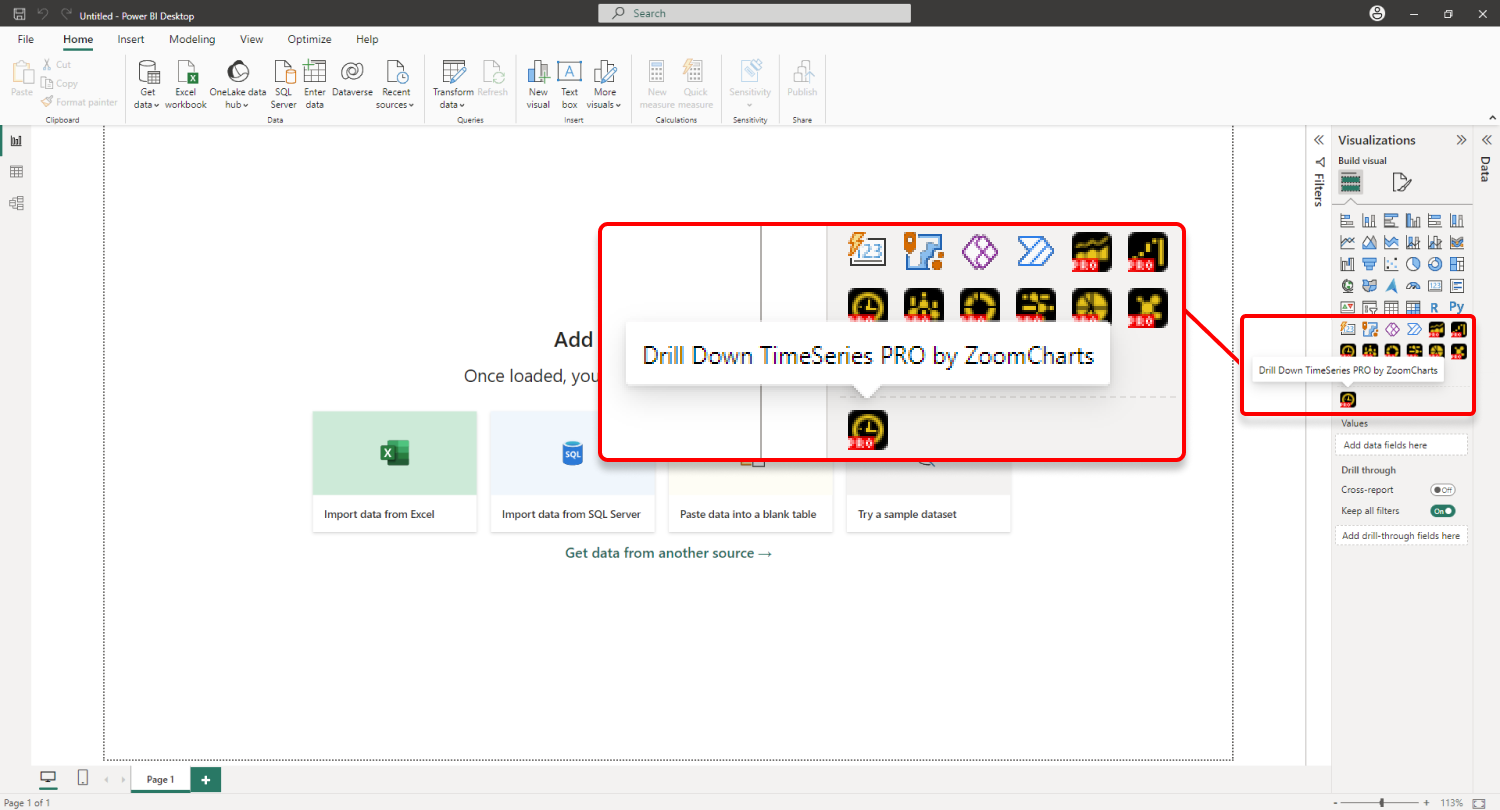The image size is (1500, 810).
Task: Open More visuals dropdown
Action: [x=604, y=84]
